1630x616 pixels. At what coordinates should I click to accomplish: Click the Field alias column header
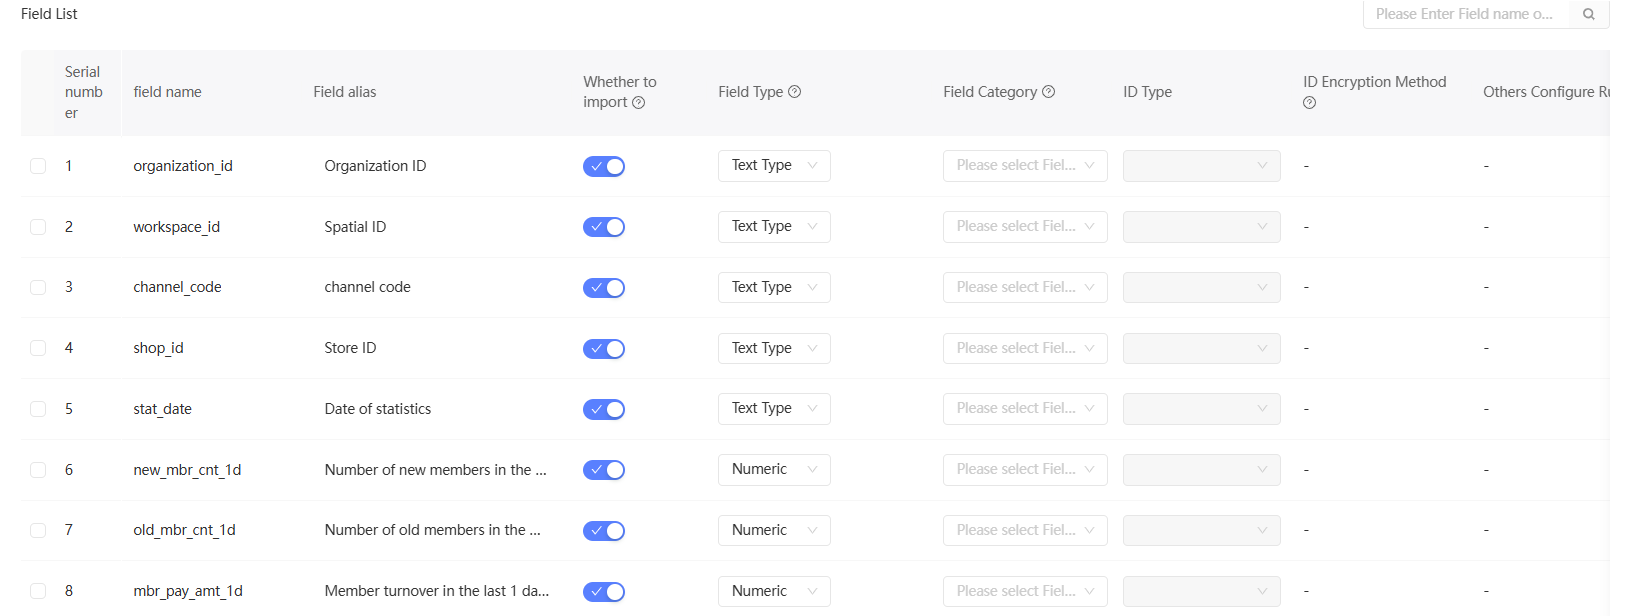[x=345, y=92]
